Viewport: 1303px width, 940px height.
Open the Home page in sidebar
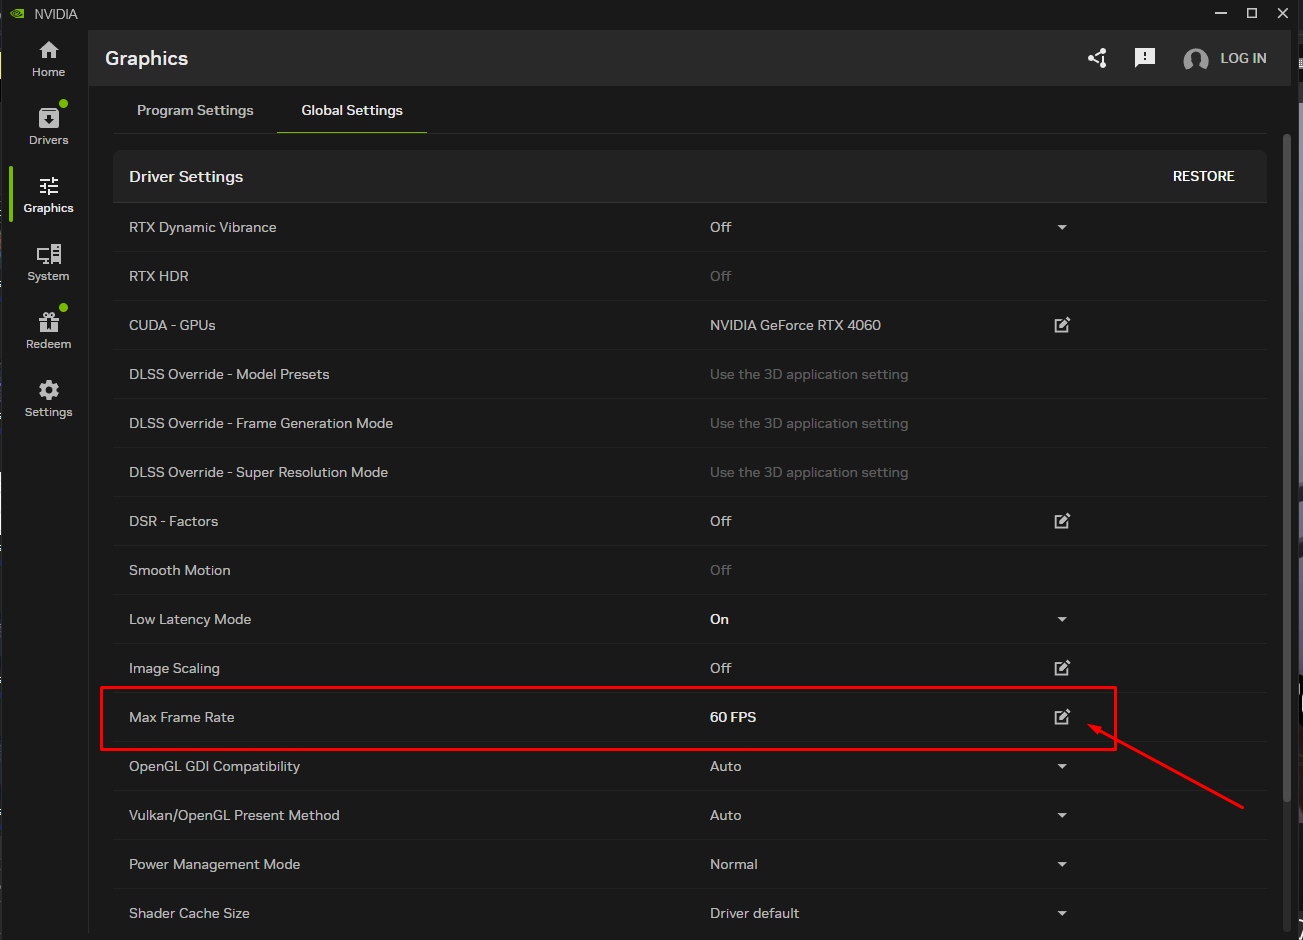[x=48, y=59]
